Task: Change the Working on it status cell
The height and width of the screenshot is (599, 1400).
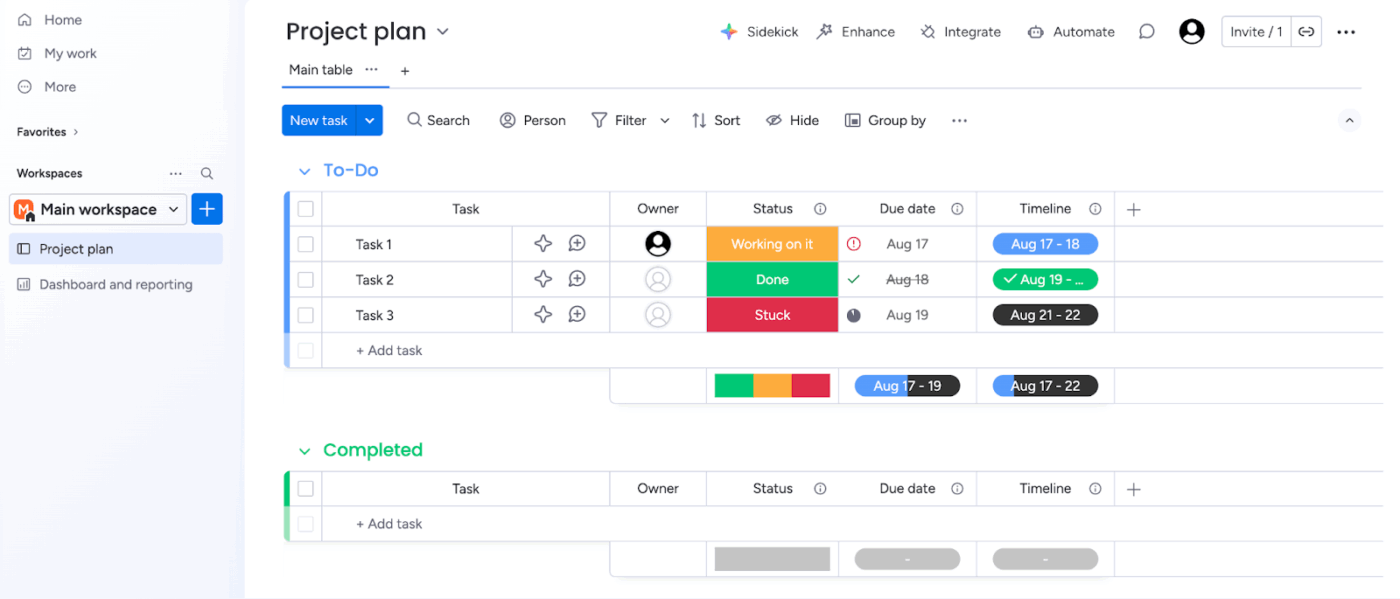Action: (772, 244)
